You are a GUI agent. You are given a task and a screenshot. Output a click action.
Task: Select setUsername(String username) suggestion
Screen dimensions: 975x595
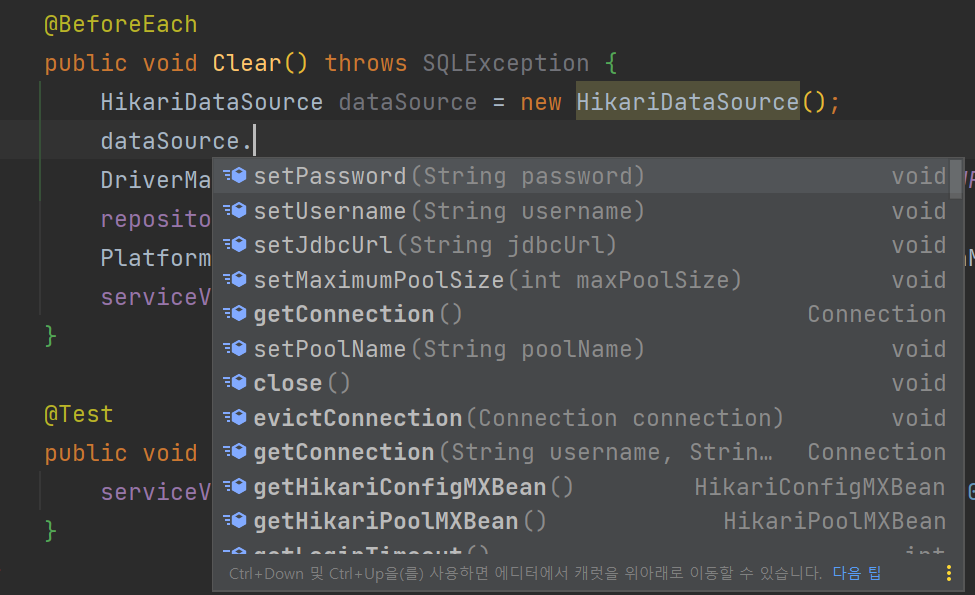(x=581, y=211)
